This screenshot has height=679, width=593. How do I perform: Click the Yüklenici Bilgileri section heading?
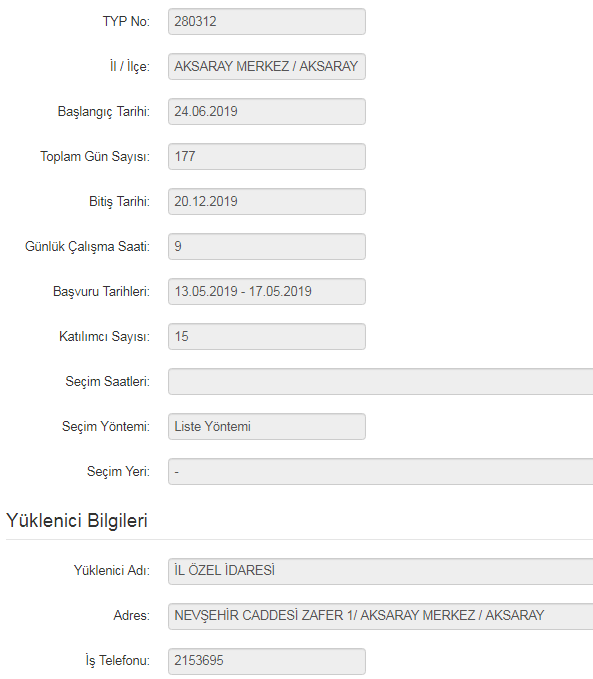pyautogui.click(x=77, y=521)
